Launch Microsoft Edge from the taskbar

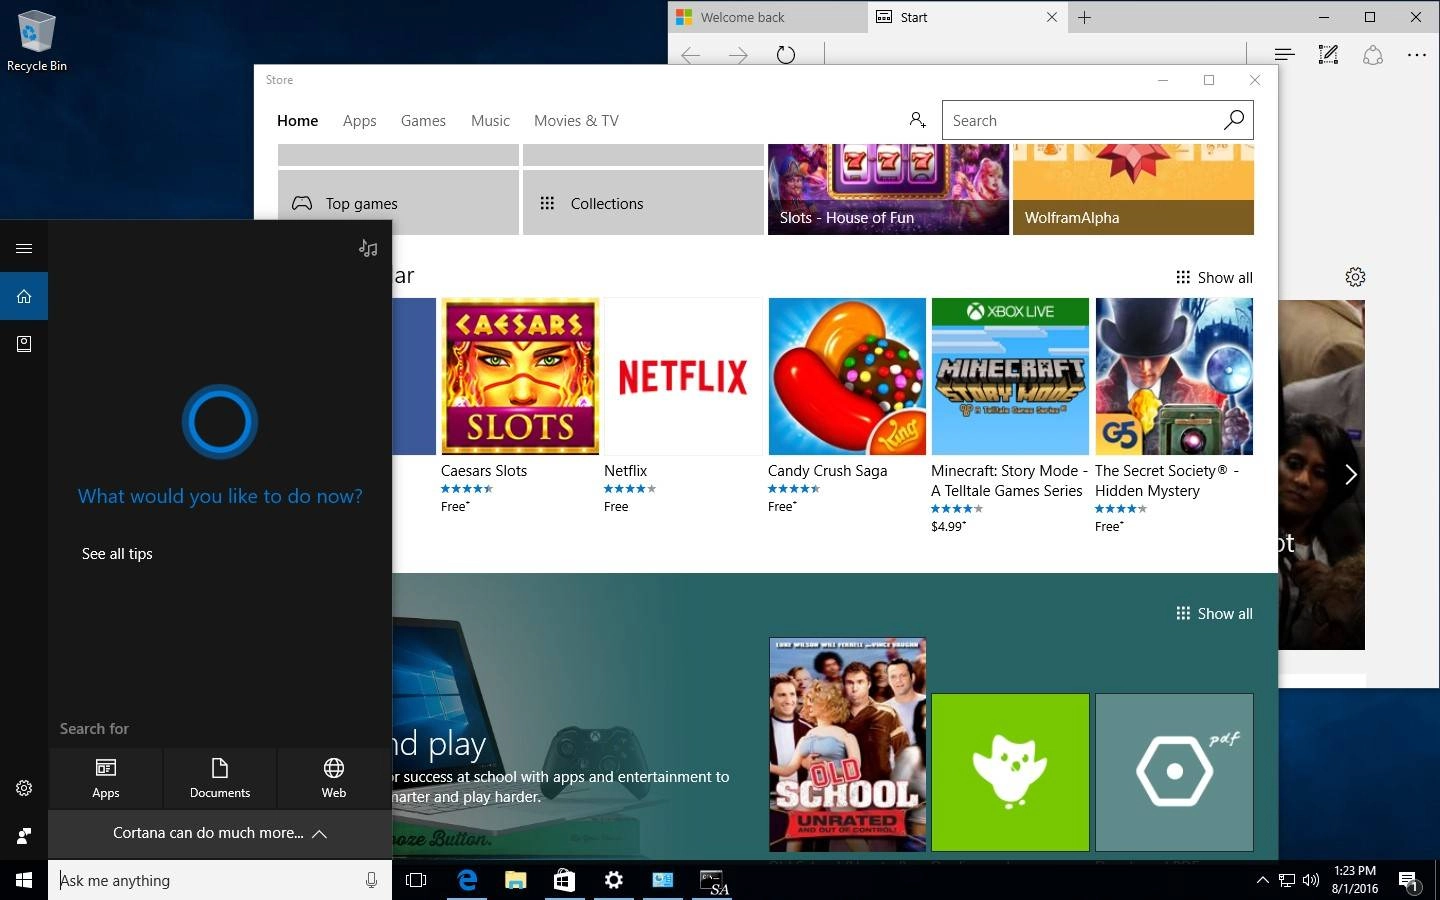(466, 880)
